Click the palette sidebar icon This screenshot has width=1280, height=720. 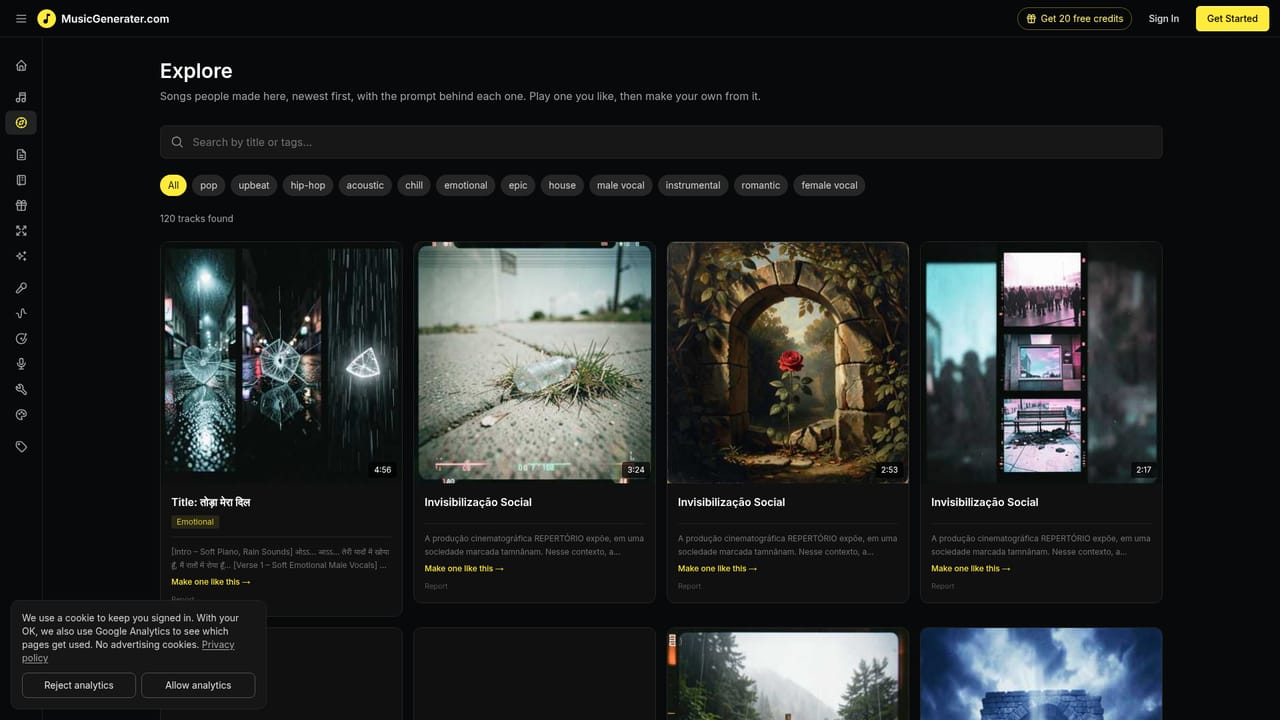[x=21, y=415]
